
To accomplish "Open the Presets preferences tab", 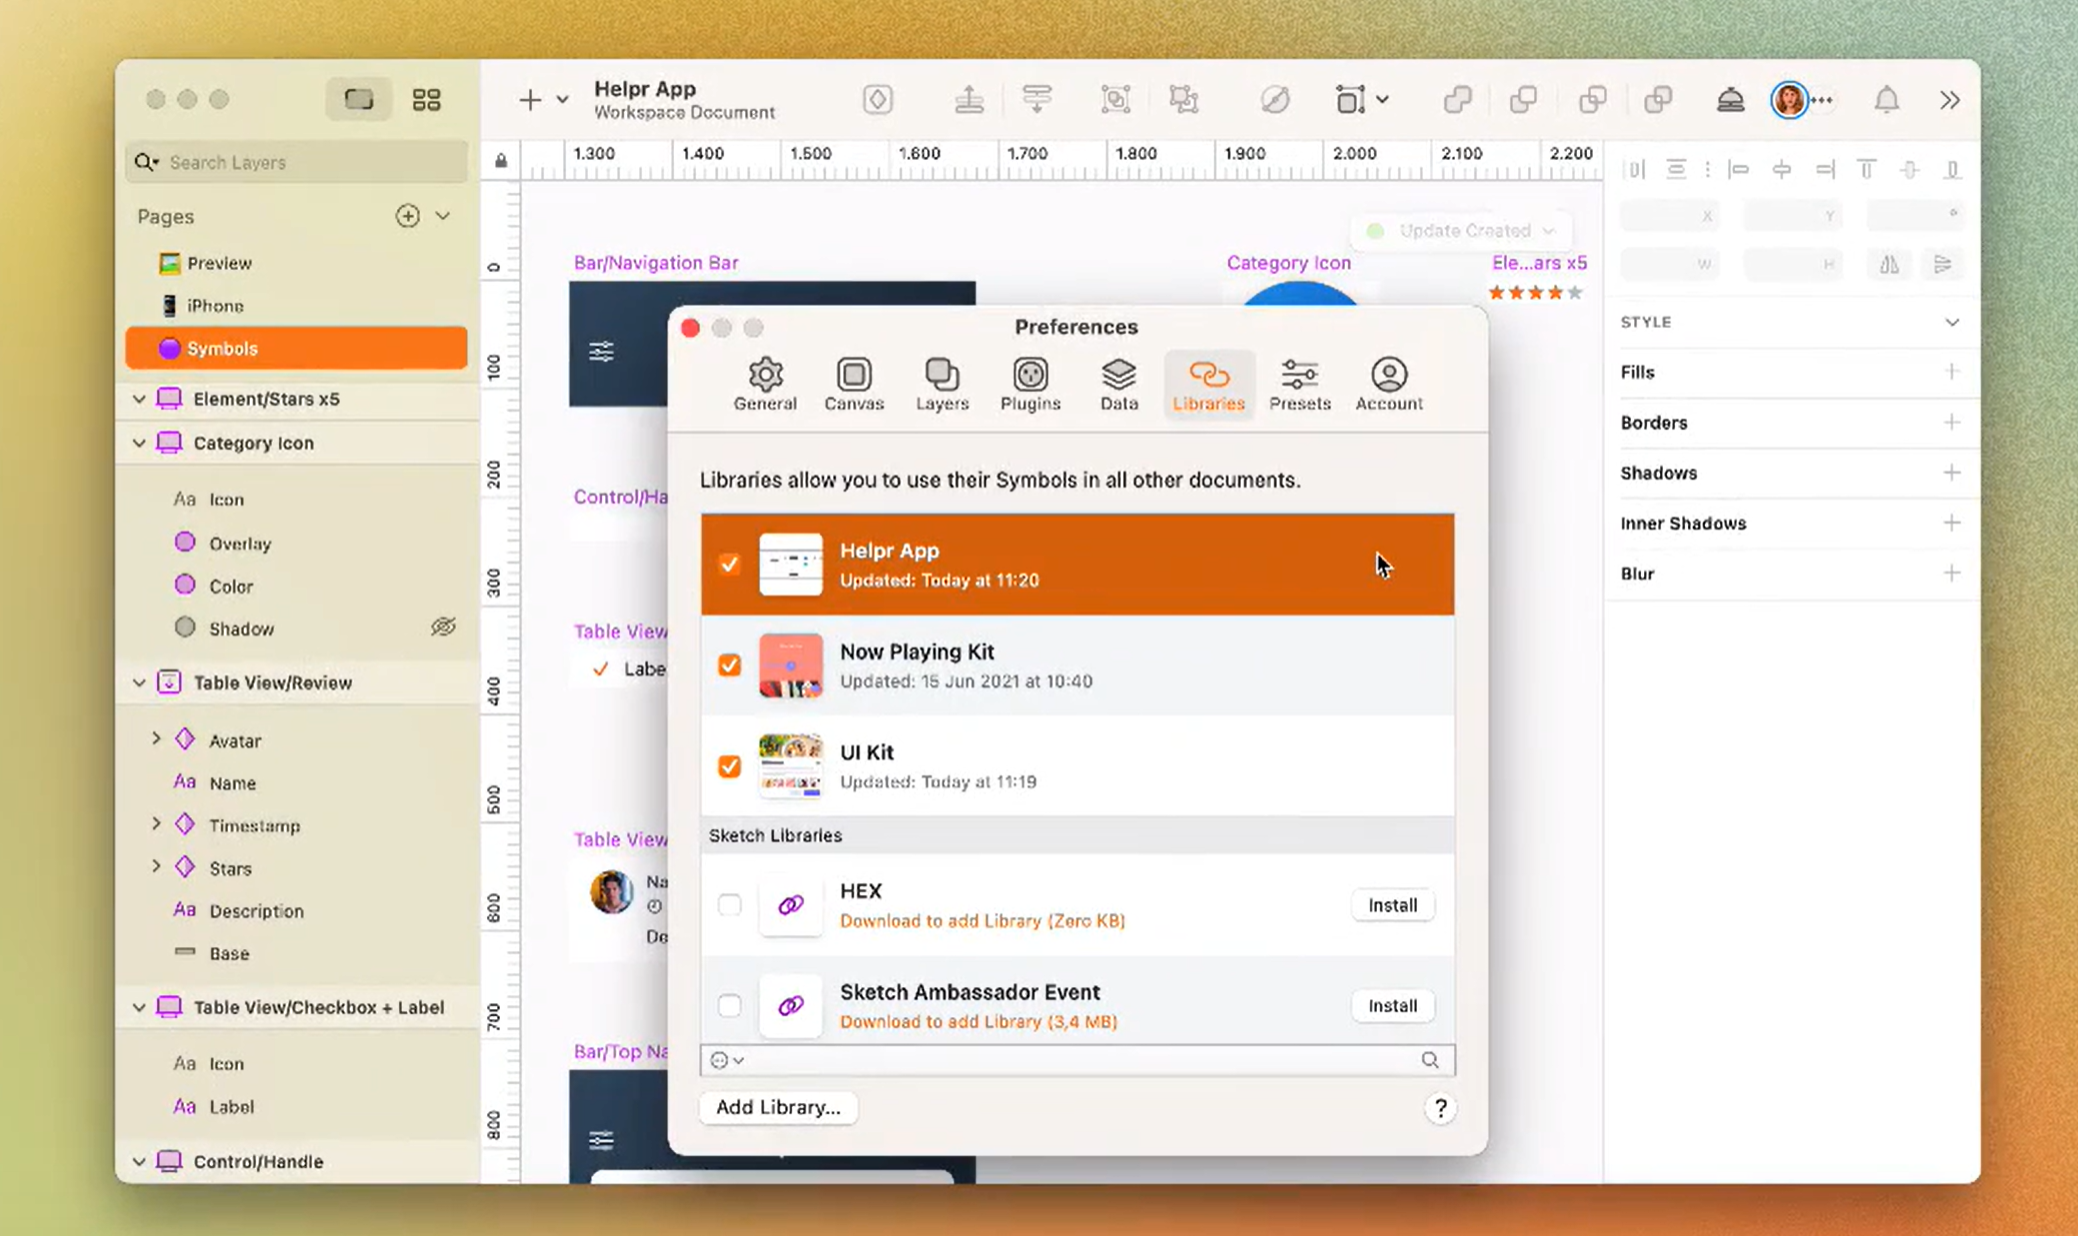I will point(1299,384).
